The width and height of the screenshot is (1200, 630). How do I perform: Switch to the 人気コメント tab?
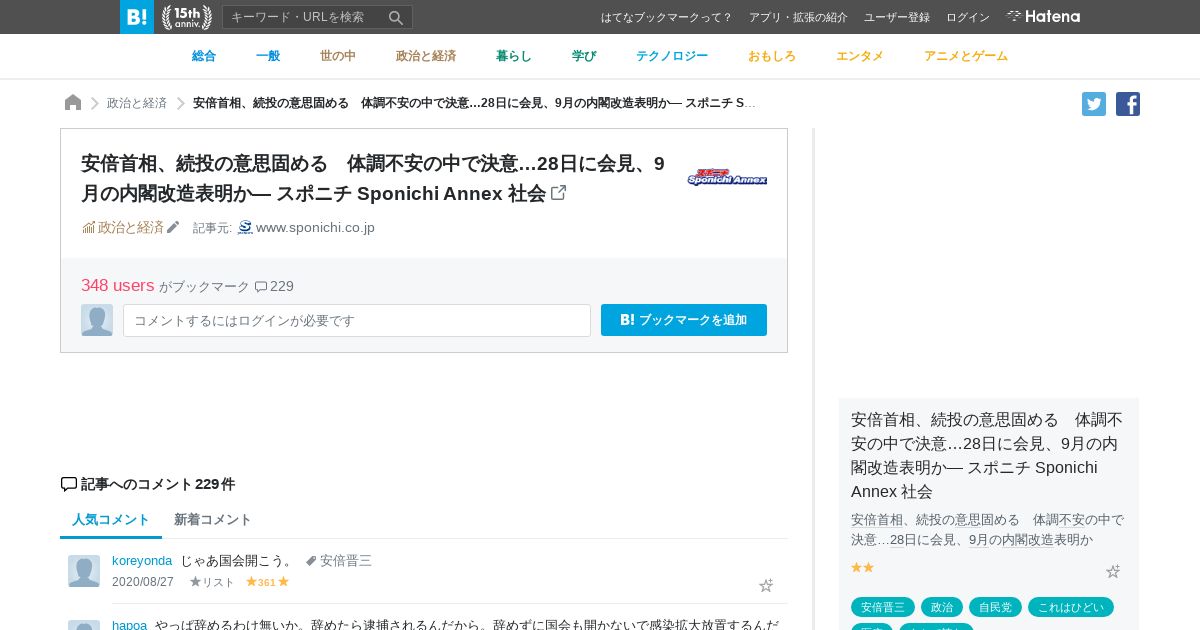(111, 520)
